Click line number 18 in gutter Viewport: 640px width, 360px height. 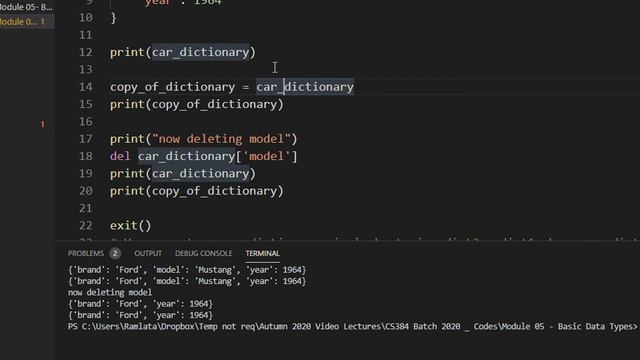[86, 156]
